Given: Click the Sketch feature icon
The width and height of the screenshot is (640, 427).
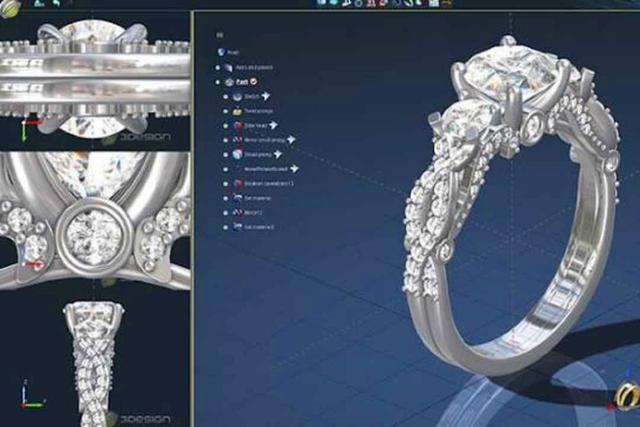Looking at the screenshot, I should pyautogui.click(x=234, y=97).
